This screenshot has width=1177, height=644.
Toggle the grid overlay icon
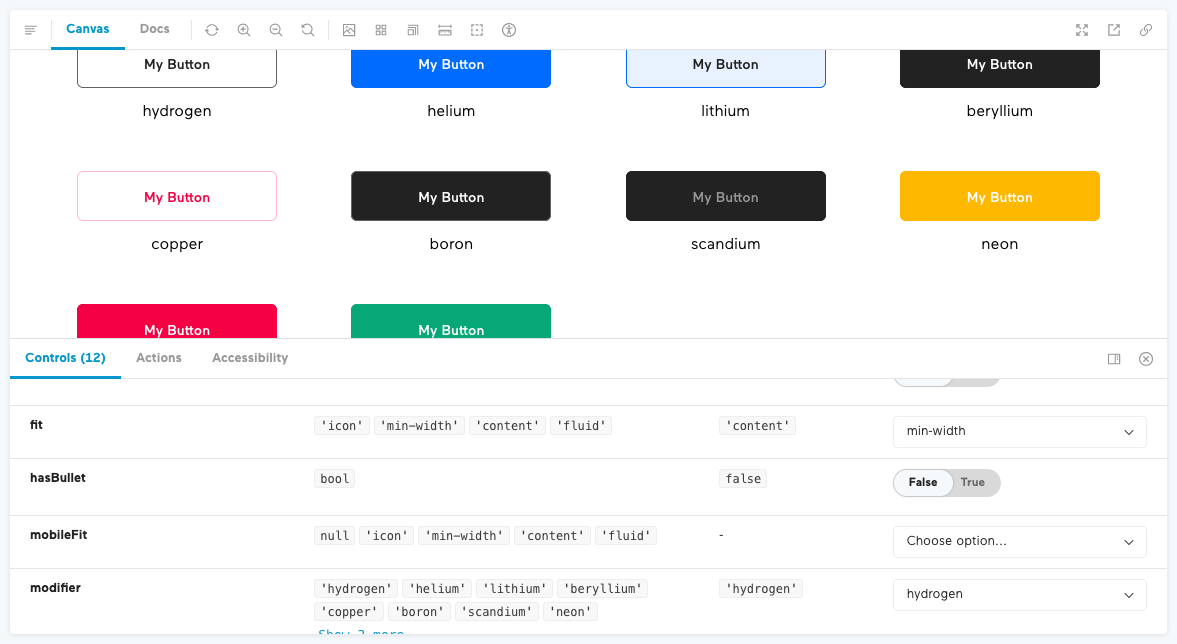381,30
